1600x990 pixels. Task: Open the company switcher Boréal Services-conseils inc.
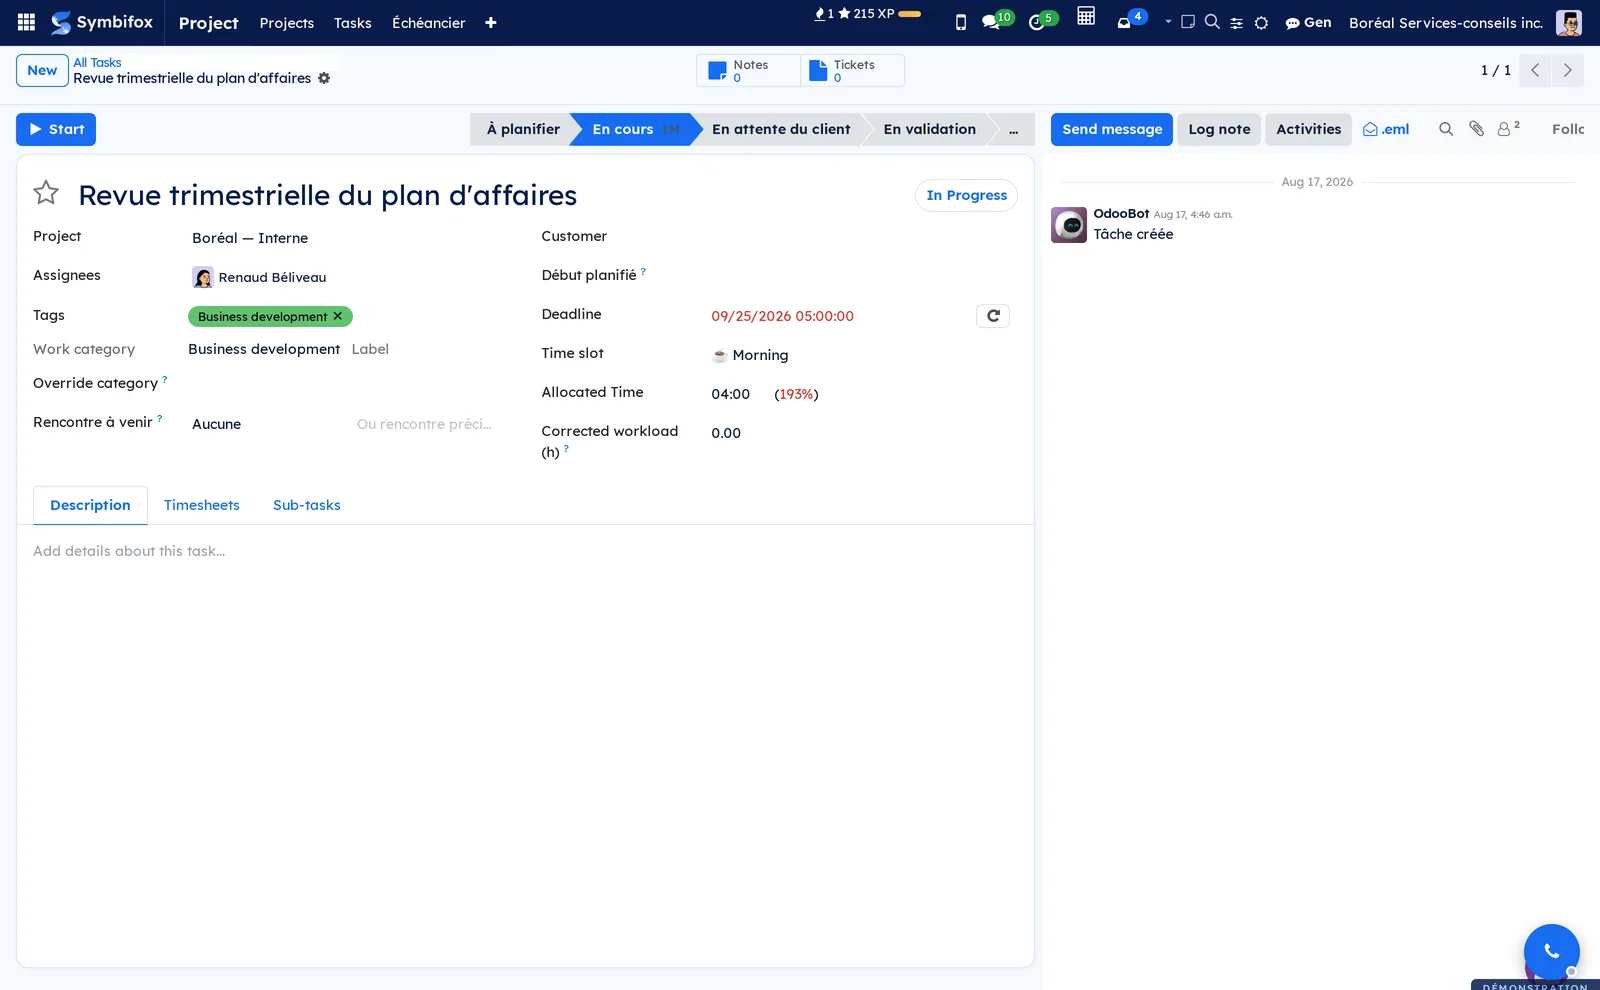point(1446,23)
